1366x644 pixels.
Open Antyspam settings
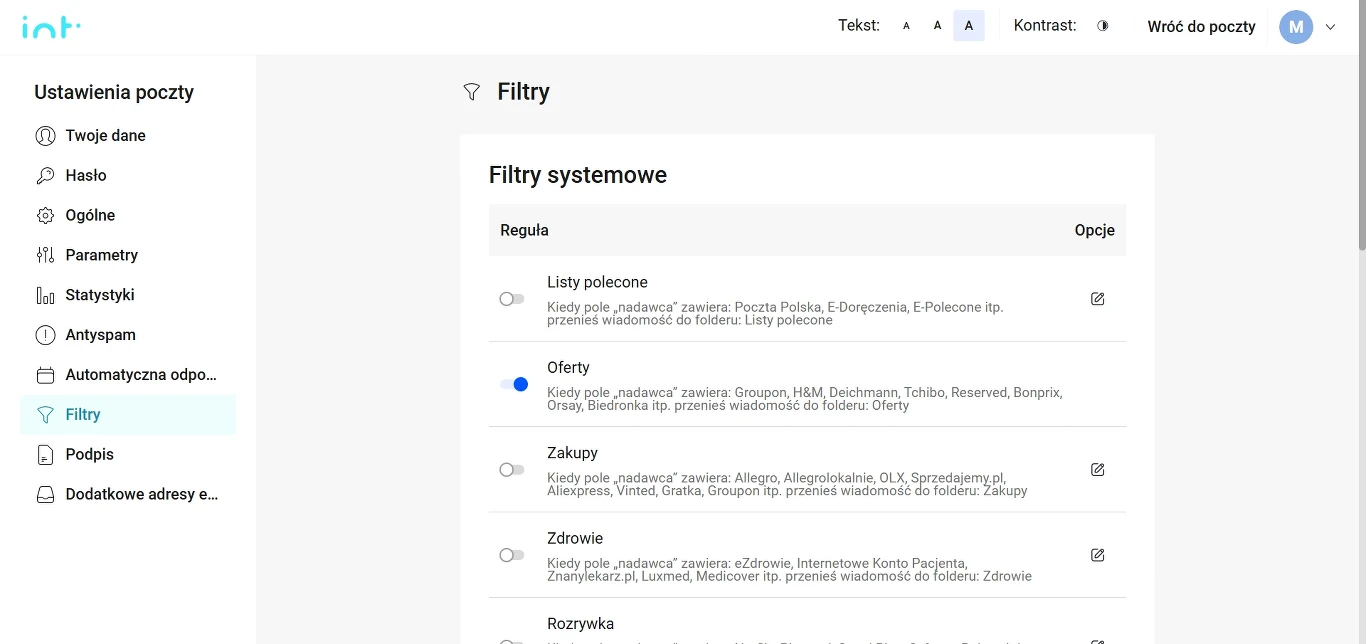point(128,335)
